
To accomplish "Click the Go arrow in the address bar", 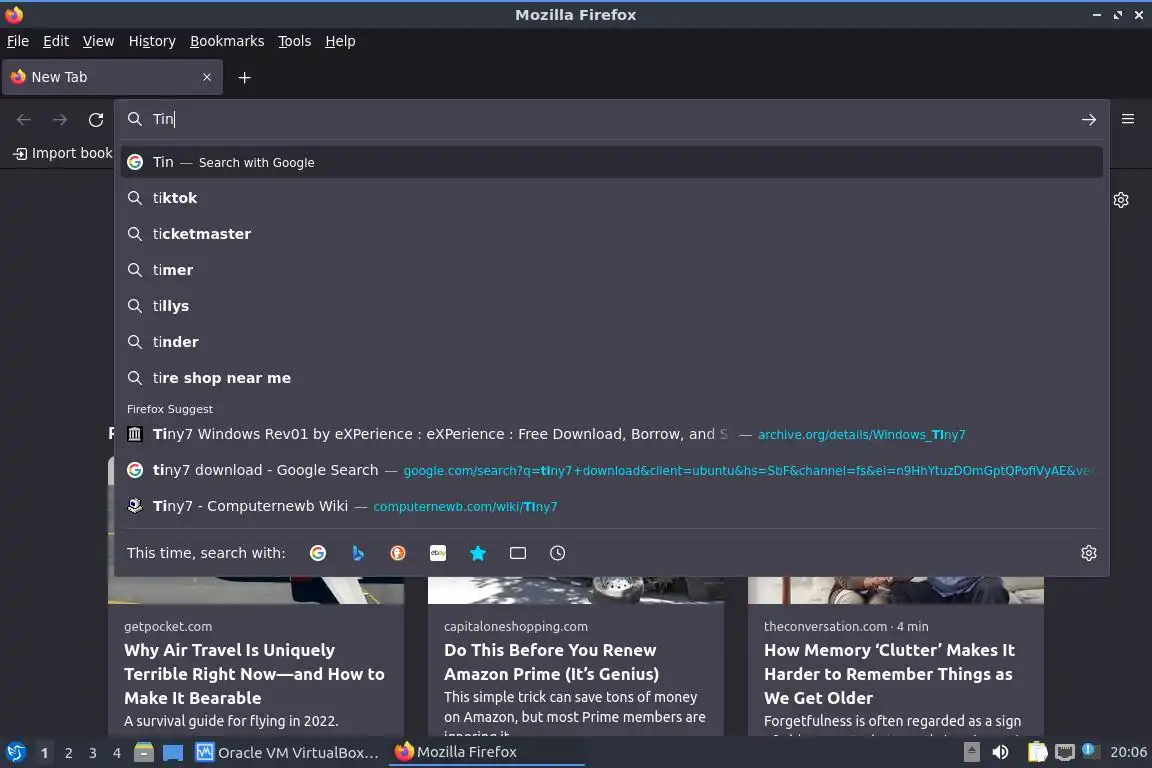I will [x=1089, y=119].
